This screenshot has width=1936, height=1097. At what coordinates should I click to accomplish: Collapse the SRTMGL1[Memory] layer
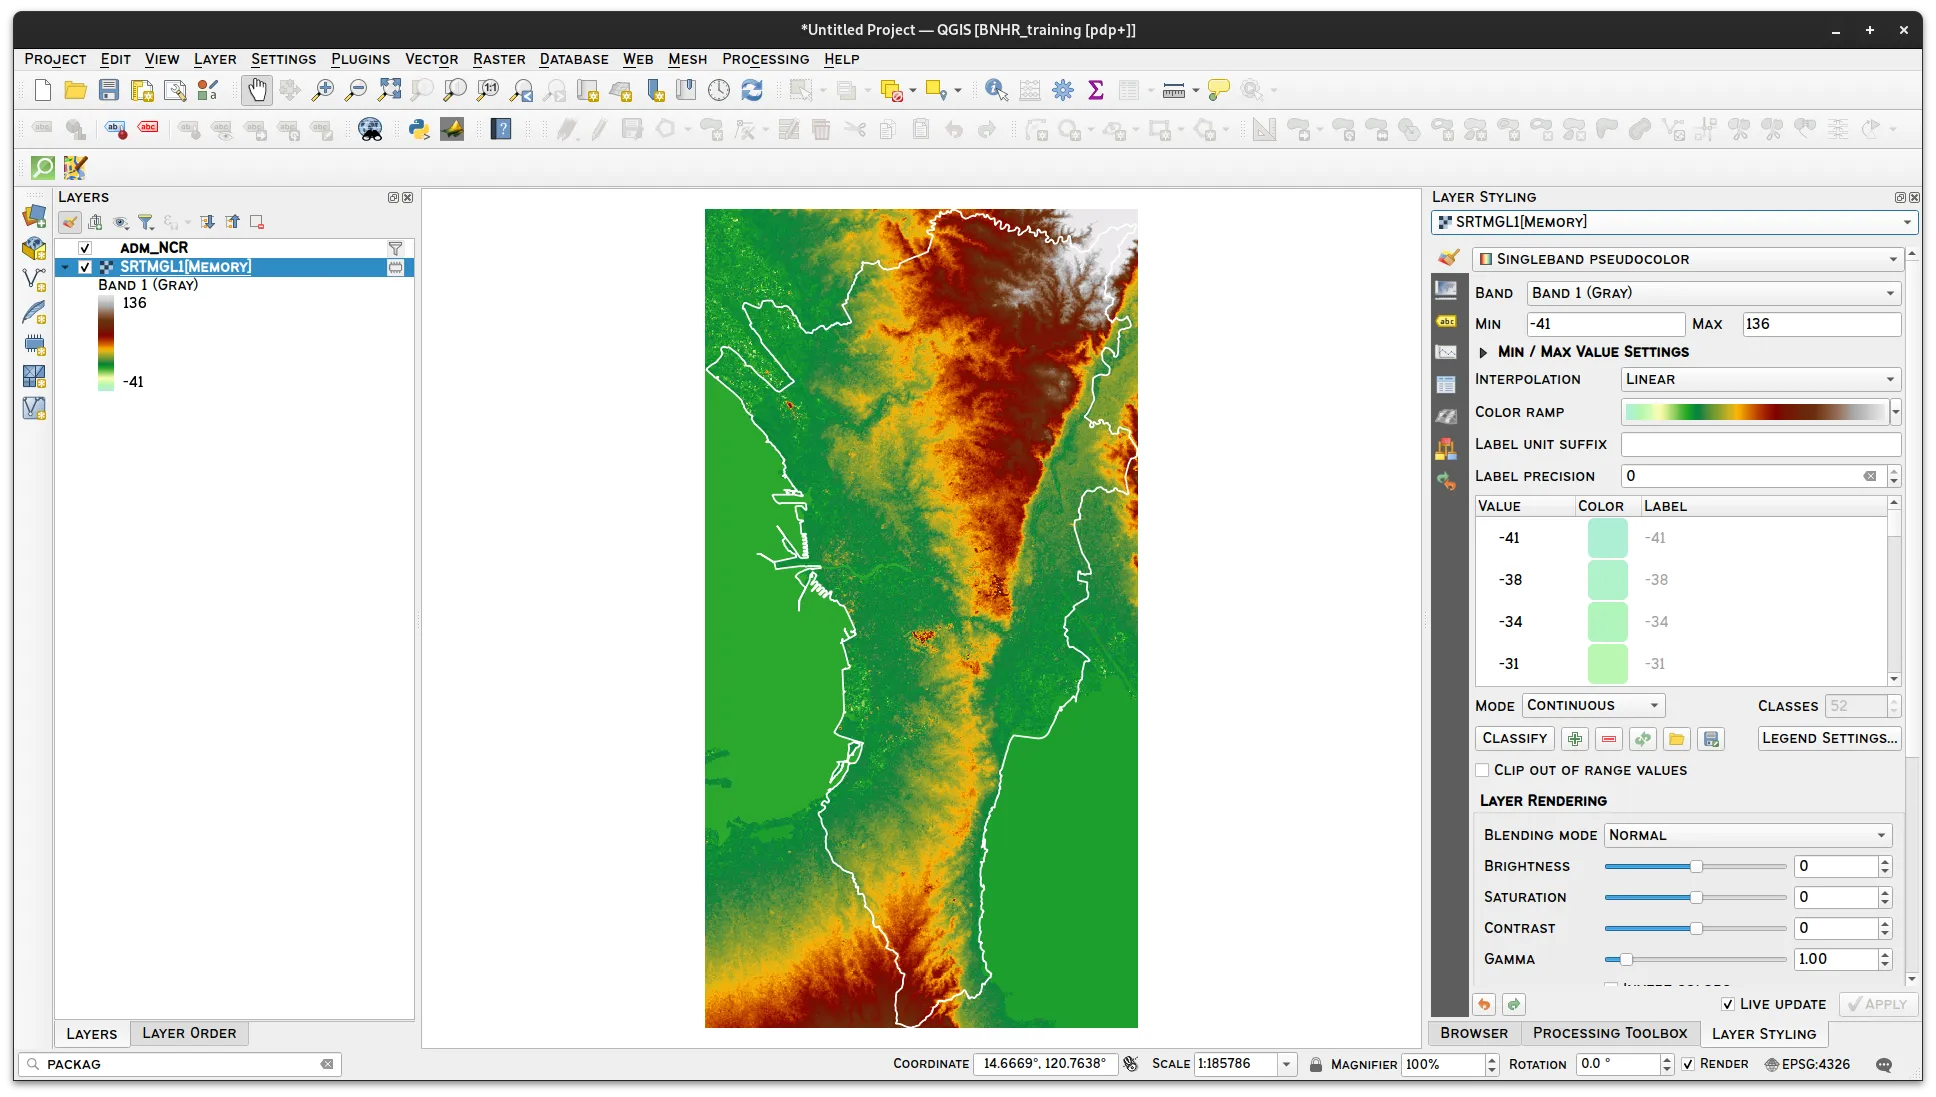pyautogui.click(x=64, y=267)
